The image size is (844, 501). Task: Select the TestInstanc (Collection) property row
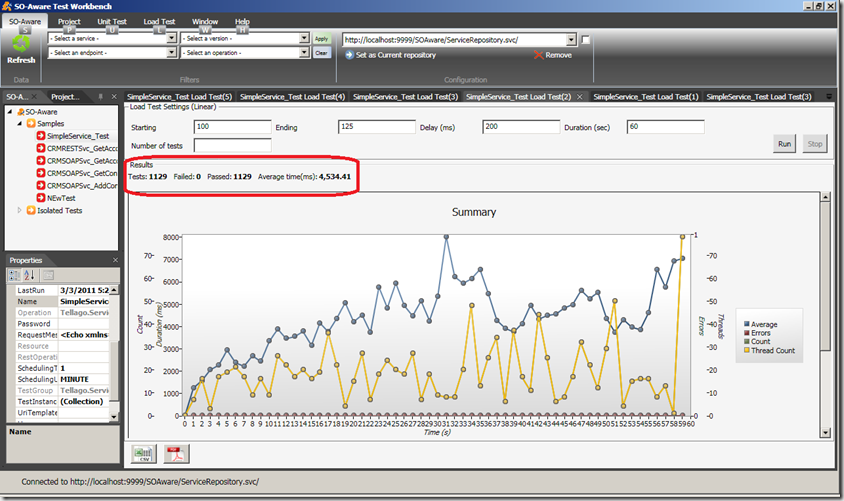coord(62,401)
